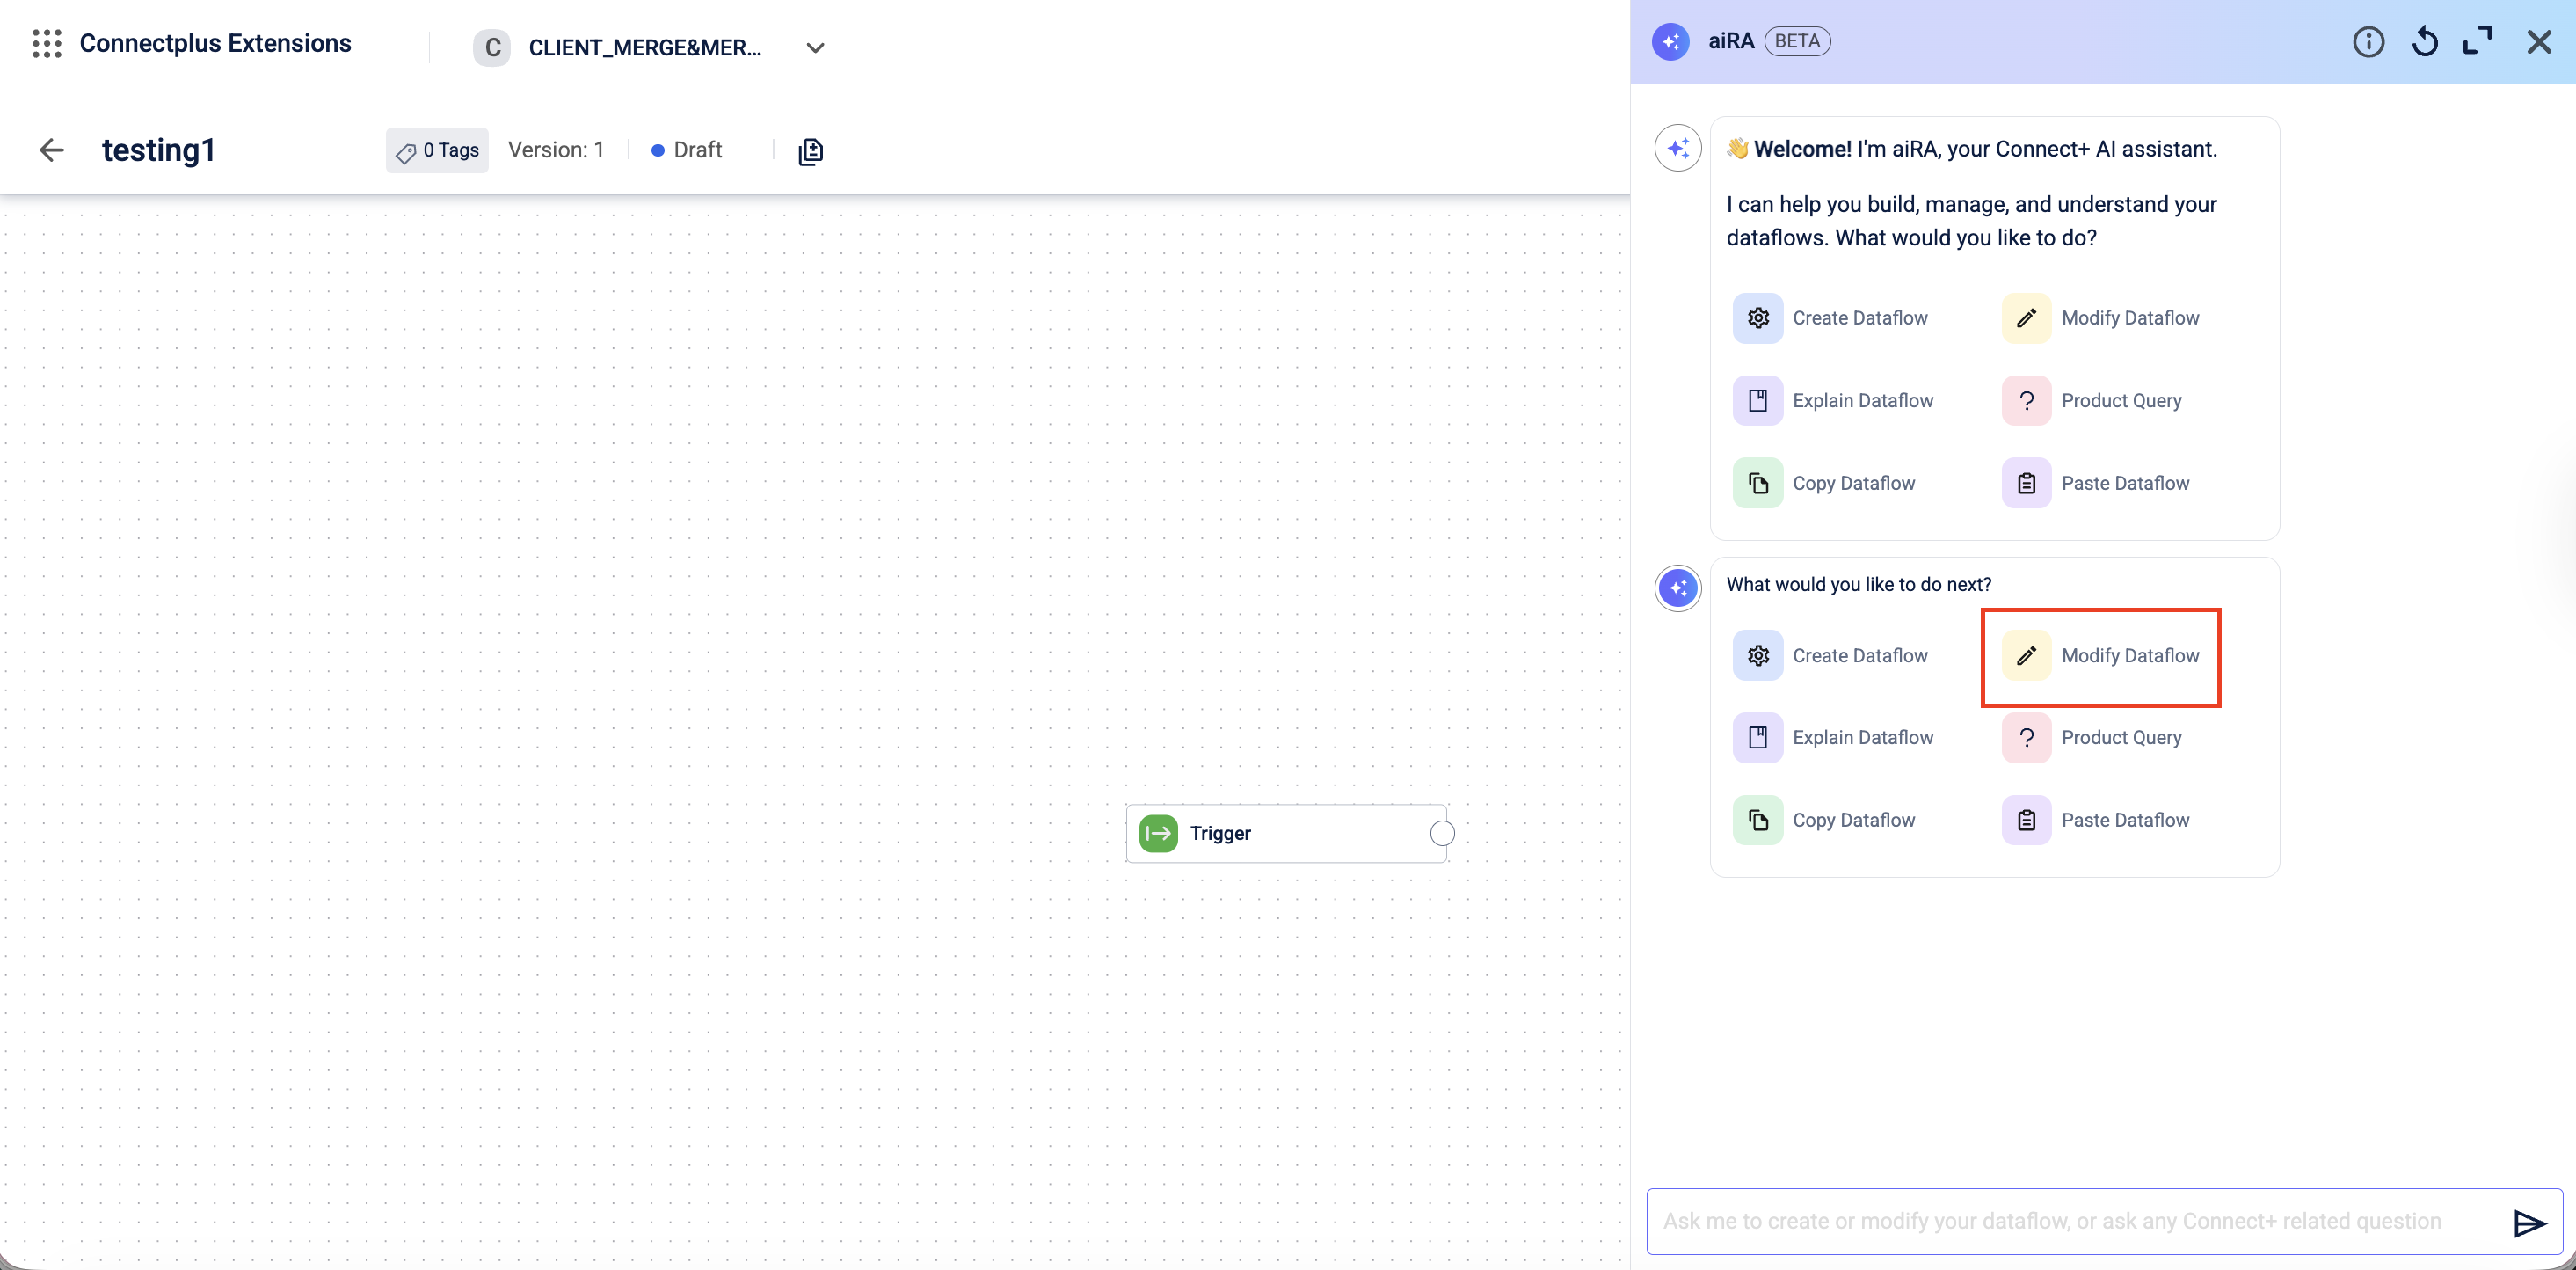Click the aiRA info icon
Screen dimensions: 2576x1270
tap(2367, 42)
